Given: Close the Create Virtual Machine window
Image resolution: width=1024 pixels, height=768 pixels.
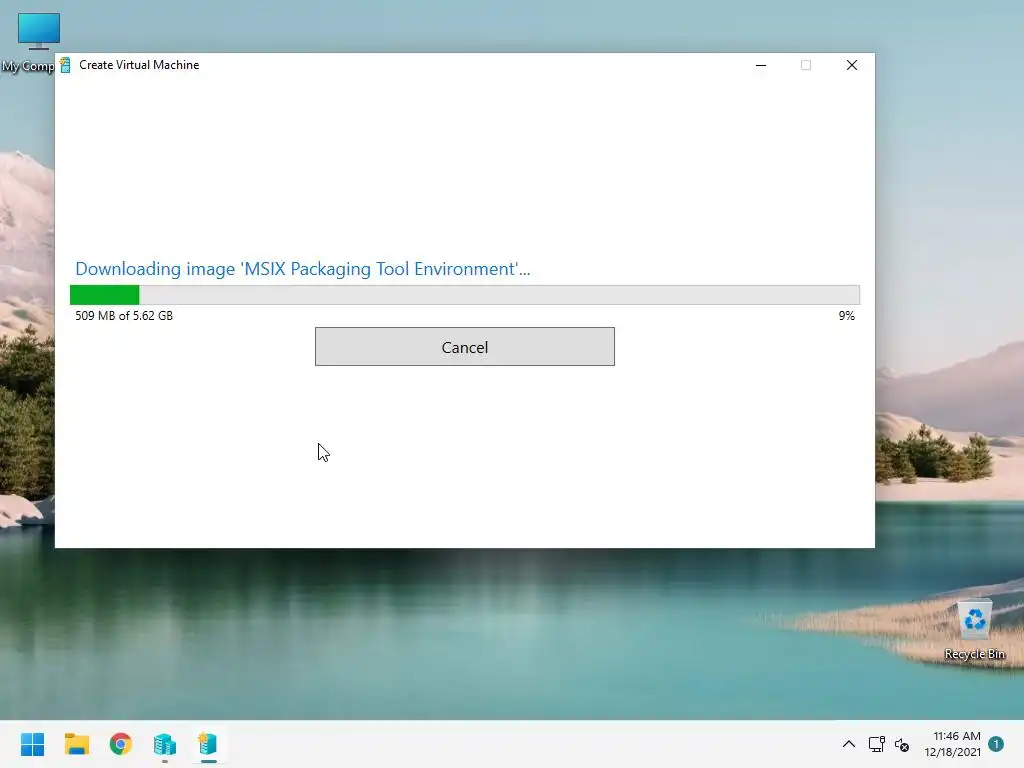Looking at the screenshot, I should [x=852, y=65].
